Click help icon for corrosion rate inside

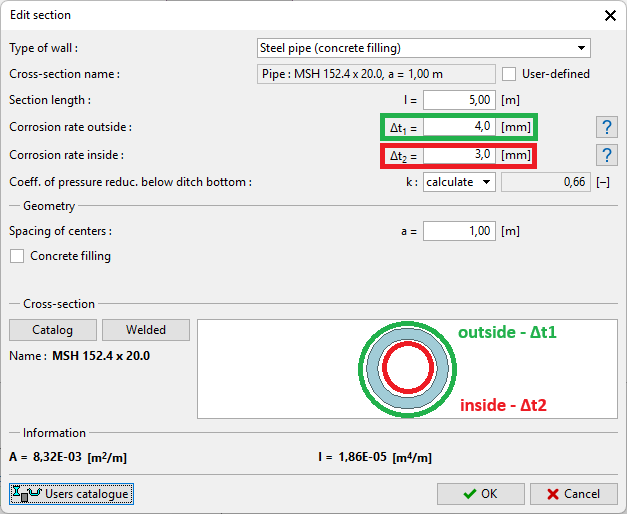605,155
